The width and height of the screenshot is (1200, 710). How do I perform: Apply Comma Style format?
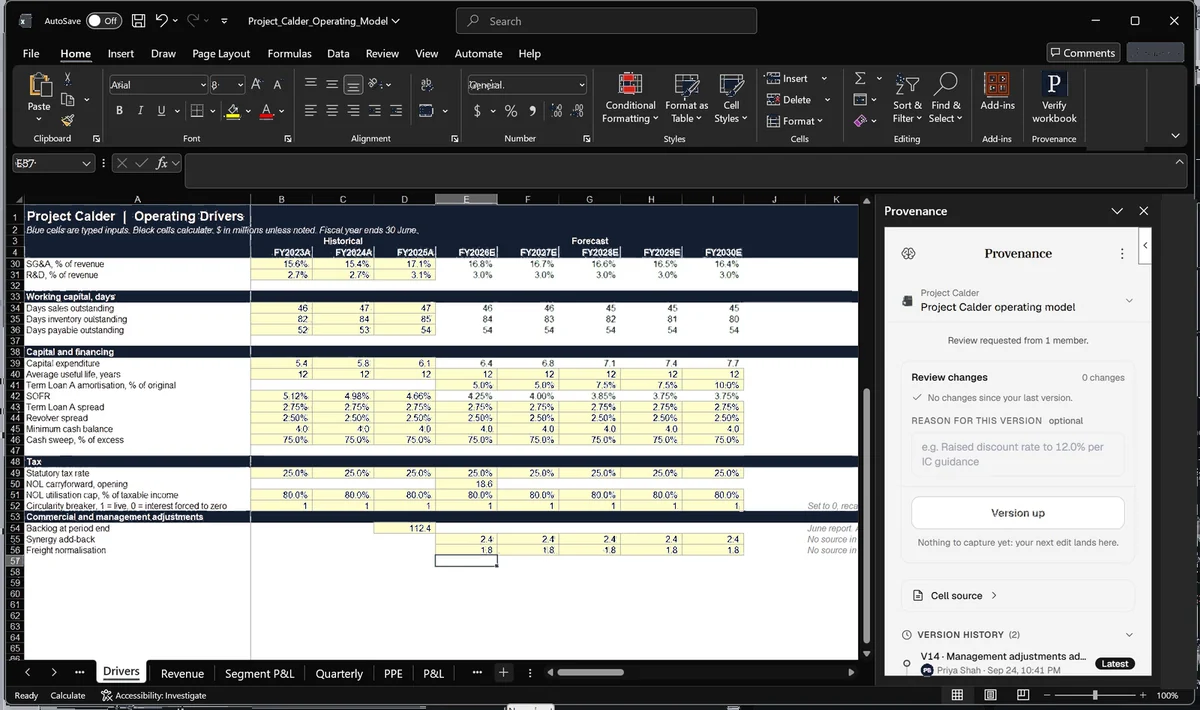532,111
